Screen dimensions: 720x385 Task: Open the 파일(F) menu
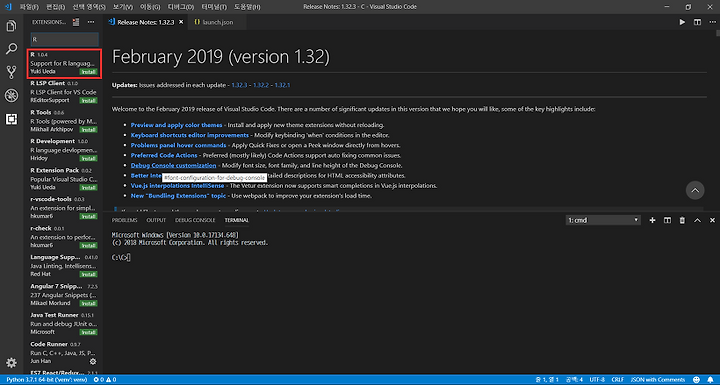click(x=29, y=7)
